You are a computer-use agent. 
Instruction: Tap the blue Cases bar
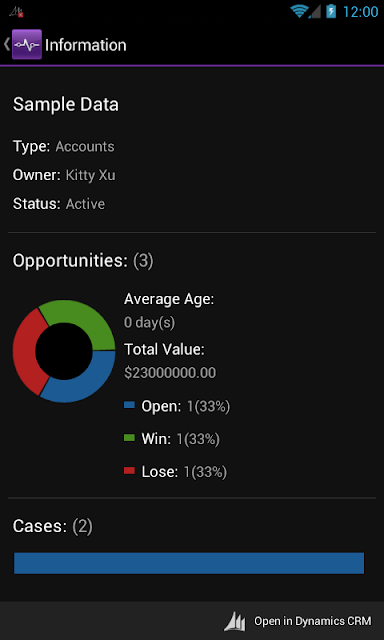[x=189, y=563]
